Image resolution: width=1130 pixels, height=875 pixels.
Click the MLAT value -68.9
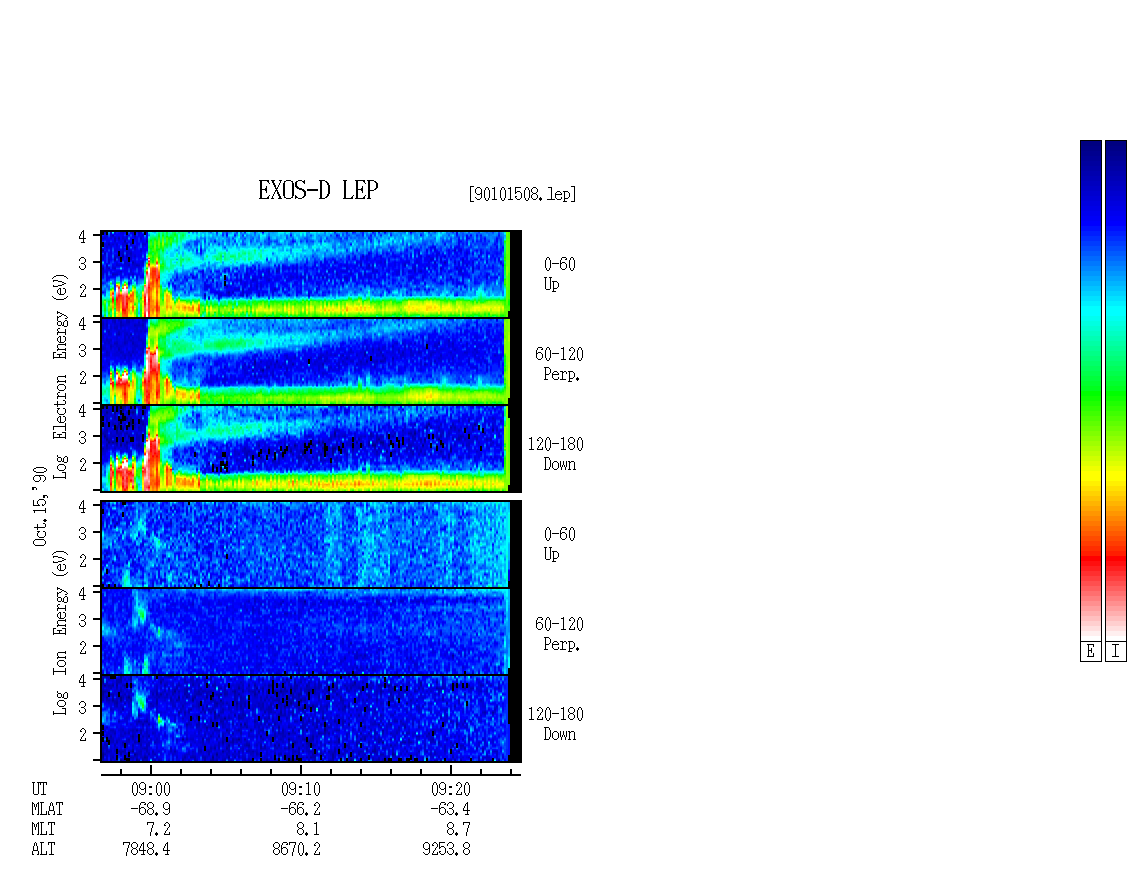click(x=151, y=809)
